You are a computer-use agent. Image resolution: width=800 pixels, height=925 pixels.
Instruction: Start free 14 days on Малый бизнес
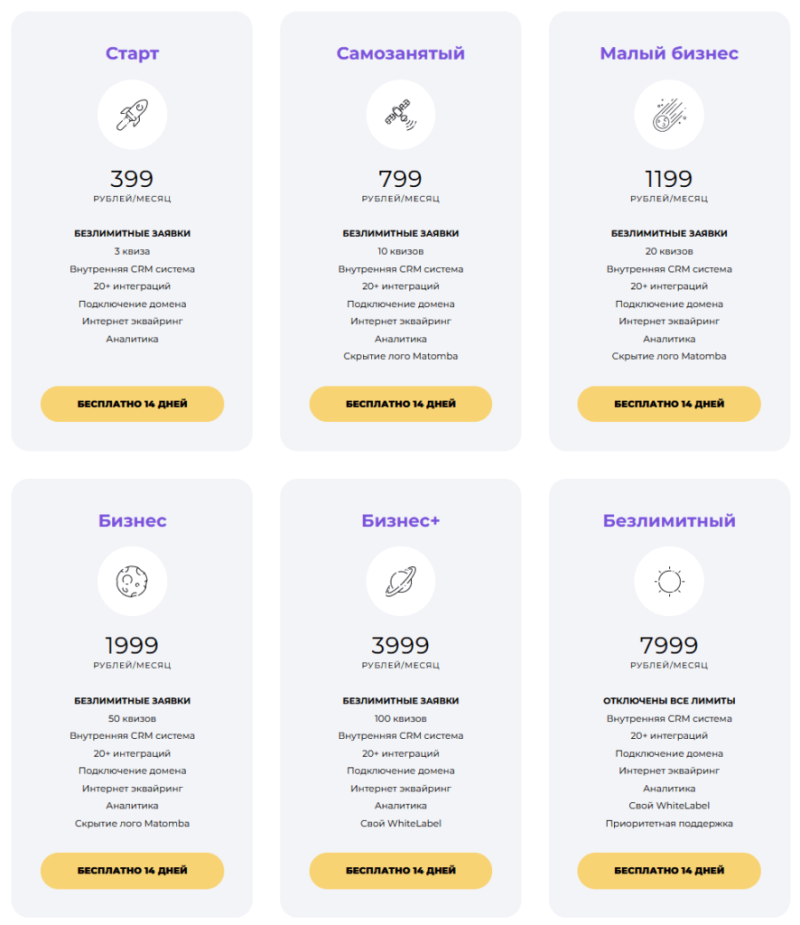[669, 404]
